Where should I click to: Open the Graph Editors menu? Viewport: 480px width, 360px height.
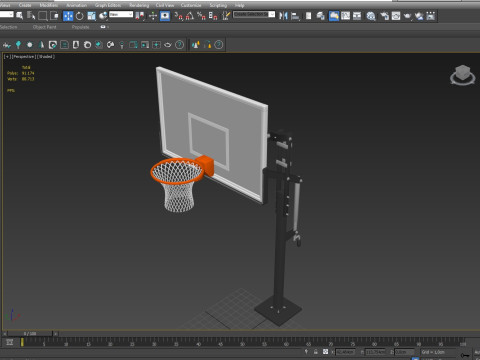coord(108,5)
